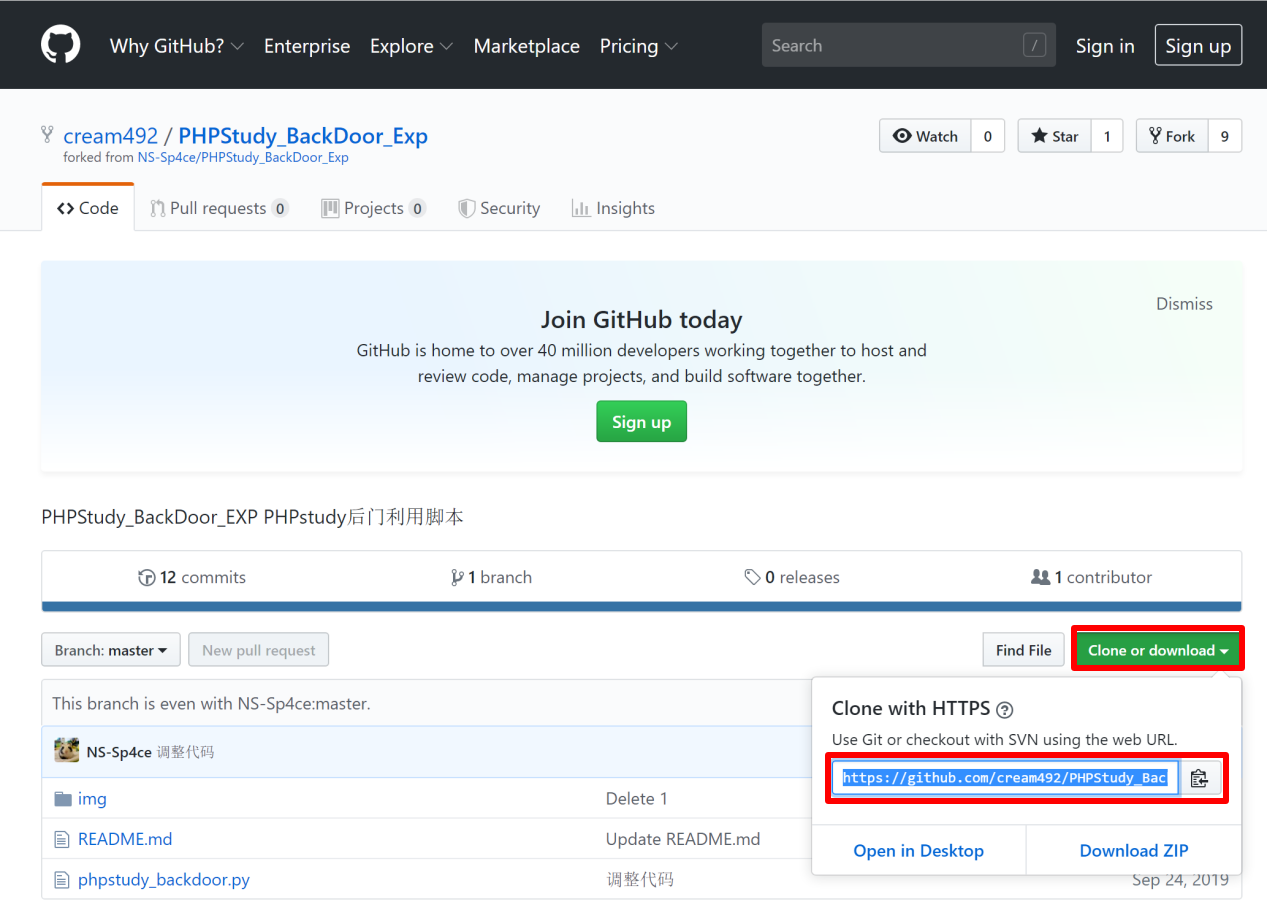1267x910 pixels.
Task: Click Sign in link in header
Action: point(1105,46)
